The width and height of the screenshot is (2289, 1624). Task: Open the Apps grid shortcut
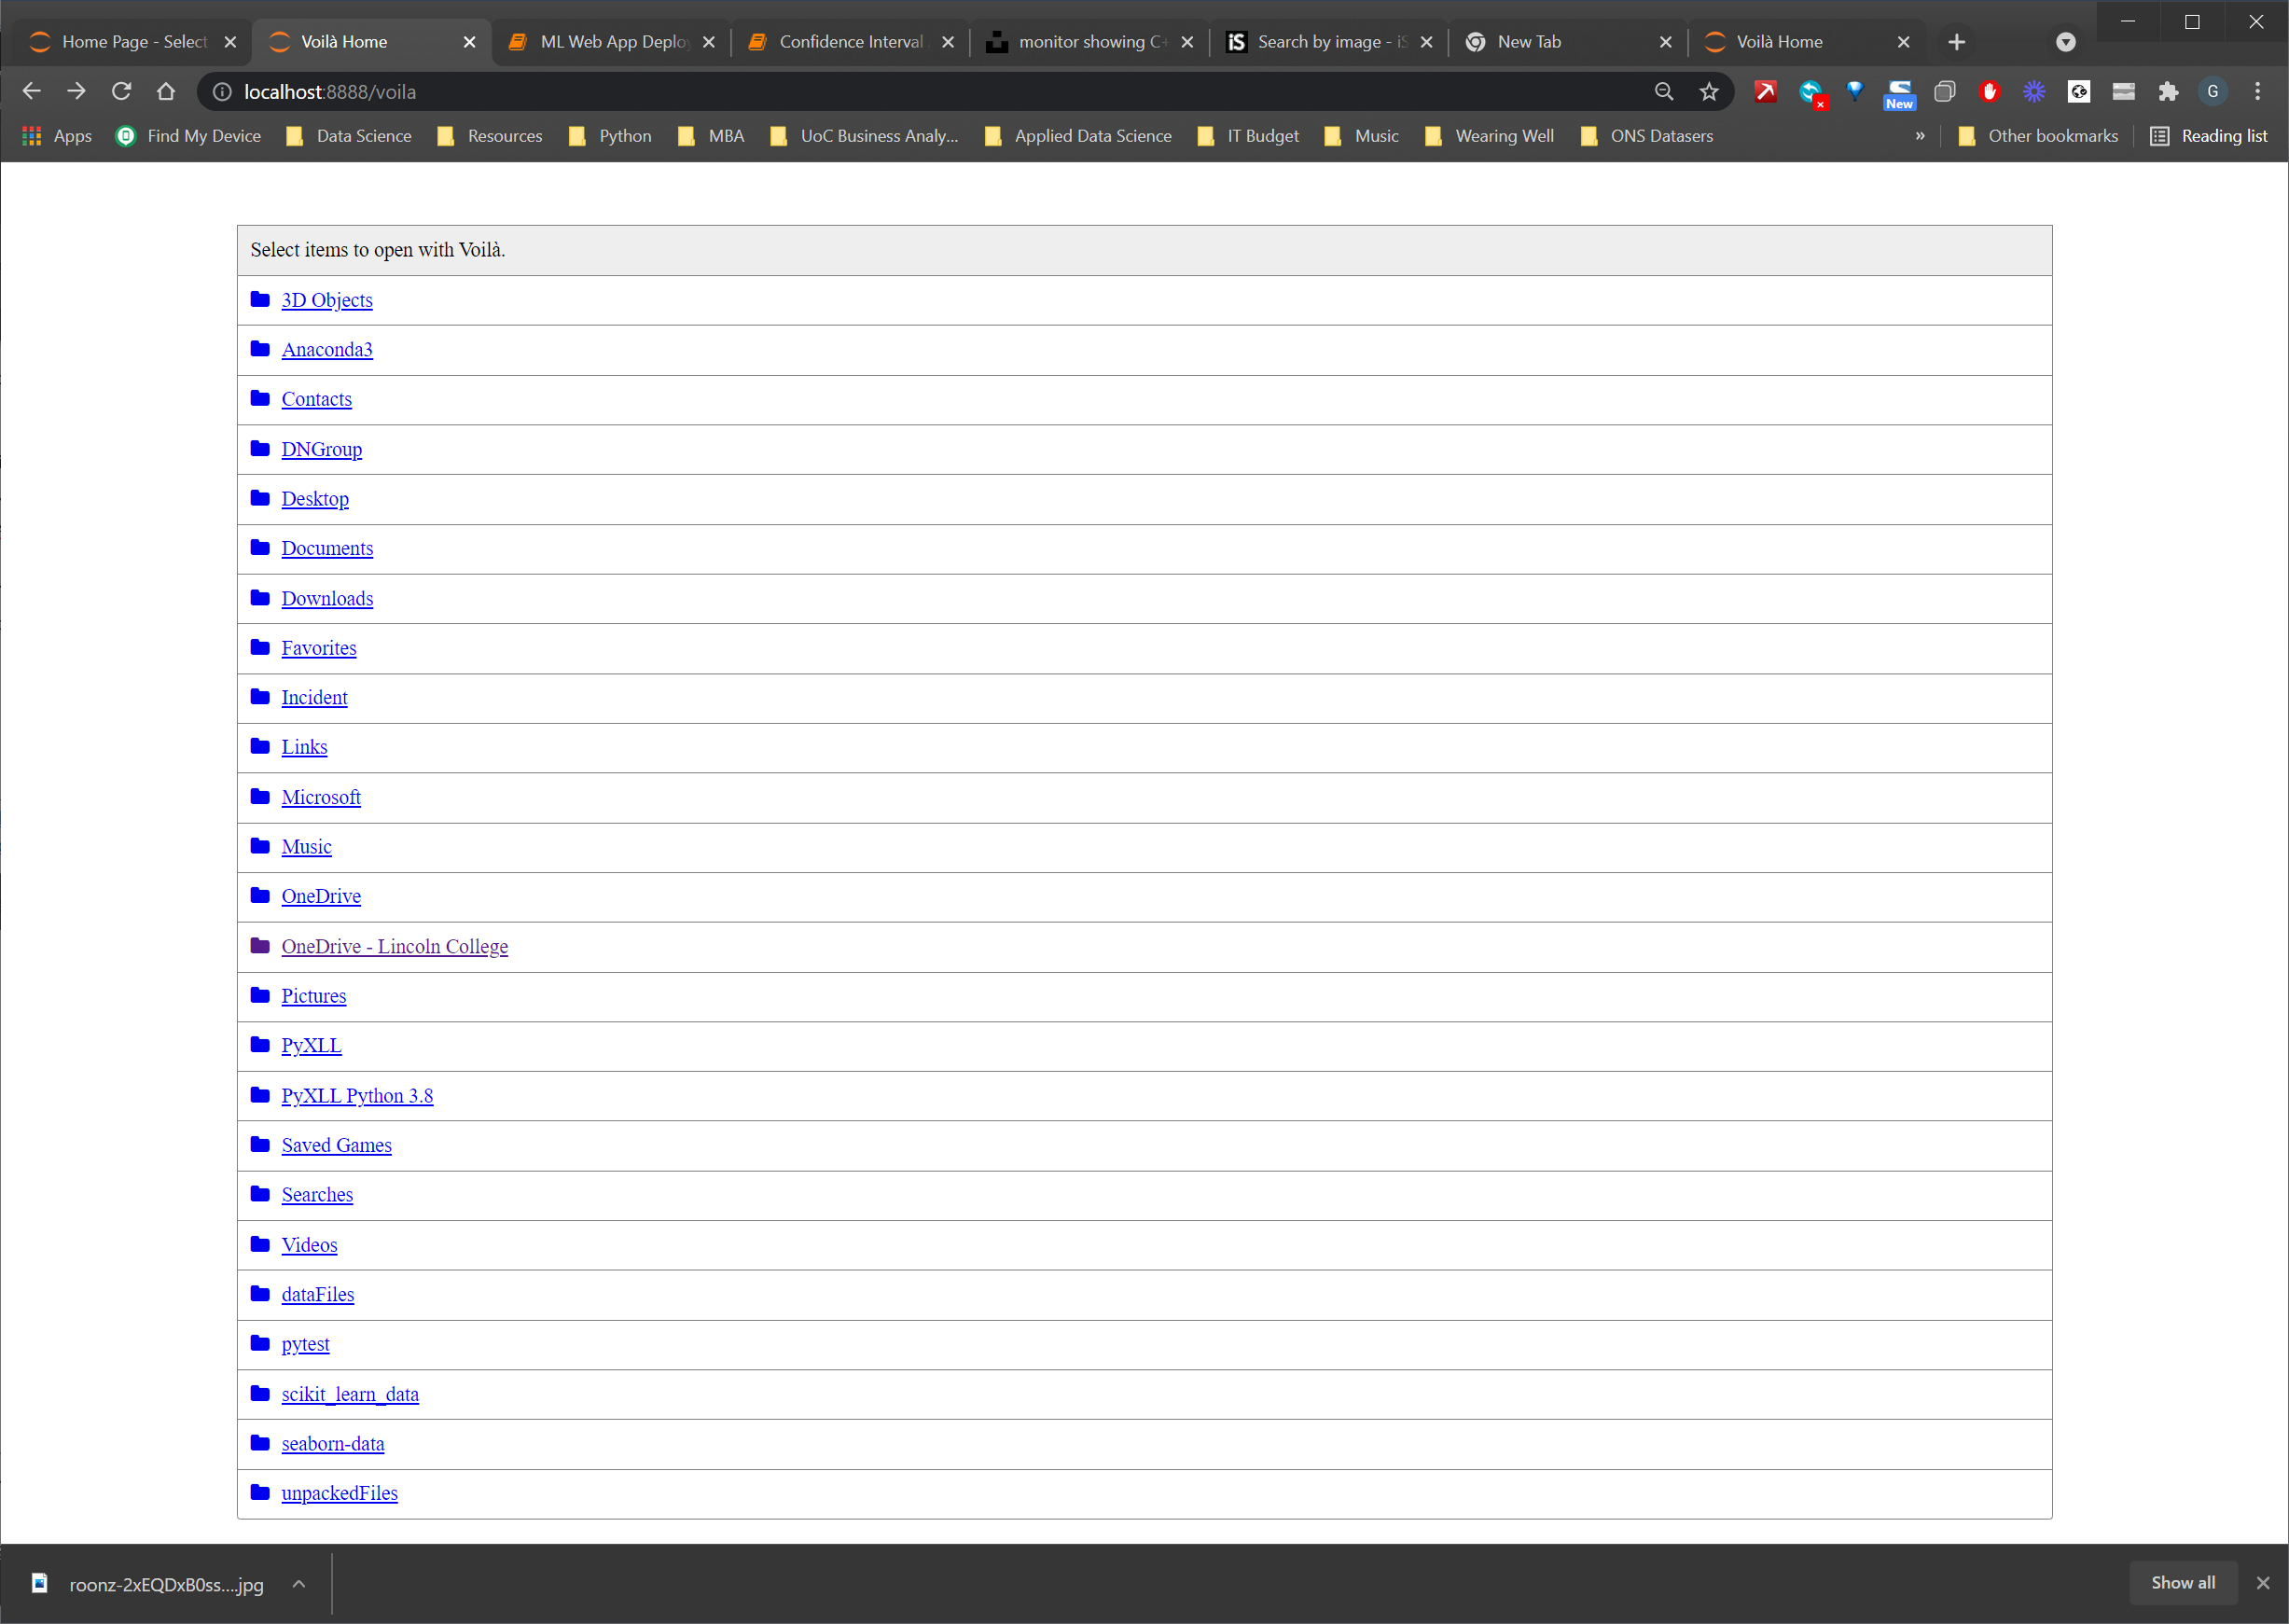pos(57,136)
